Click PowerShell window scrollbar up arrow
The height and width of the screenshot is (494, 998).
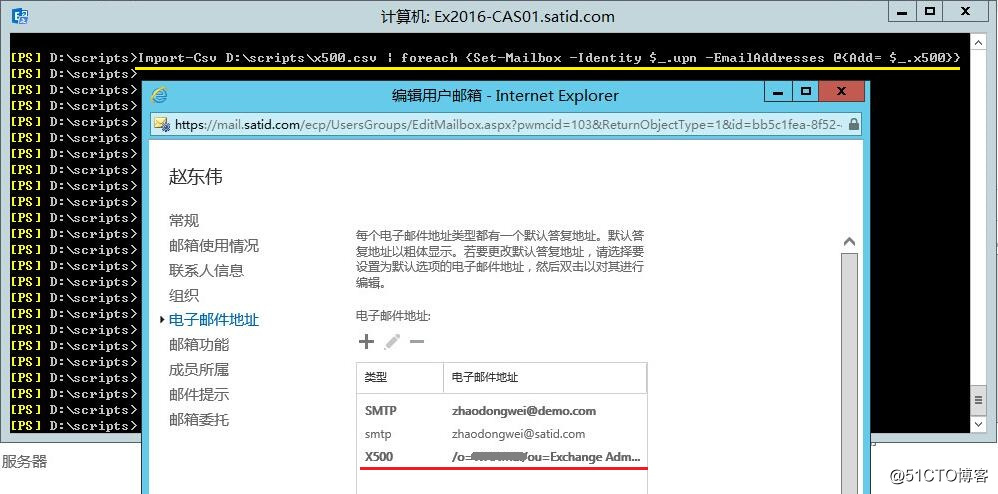tap(979, 42)
